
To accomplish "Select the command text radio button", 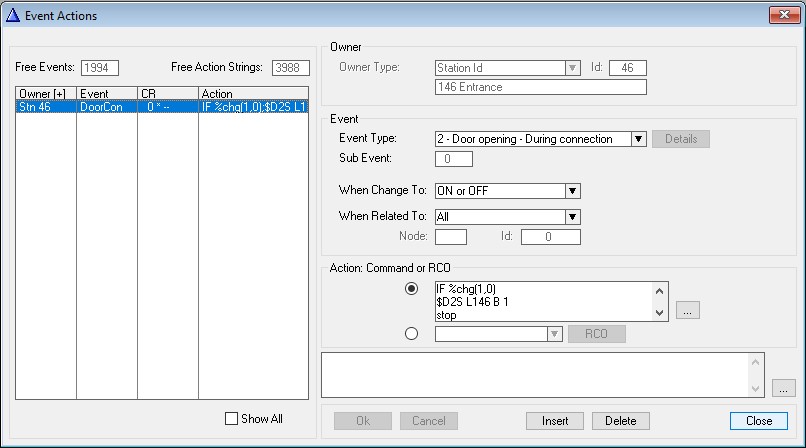I will click(x=411, y=289).
